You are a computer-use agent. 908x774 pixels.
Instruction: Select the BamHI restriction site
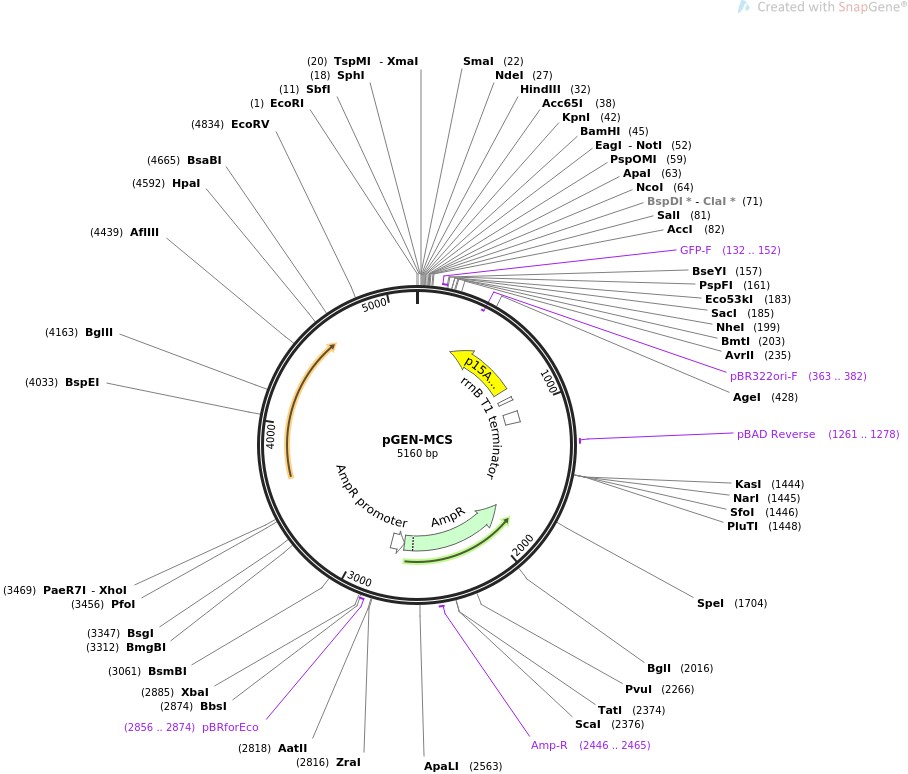[x=600, y=131]
